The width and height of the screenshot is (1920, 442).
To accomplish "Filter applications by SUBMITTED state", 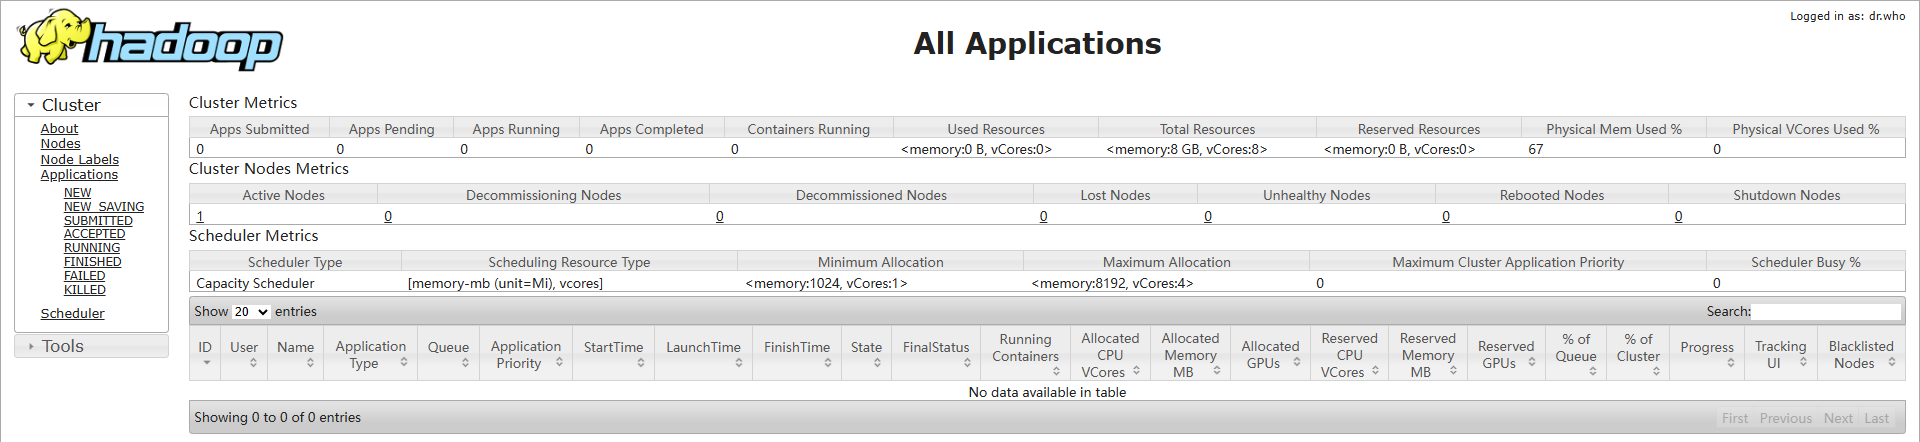I will pos(98,221).
